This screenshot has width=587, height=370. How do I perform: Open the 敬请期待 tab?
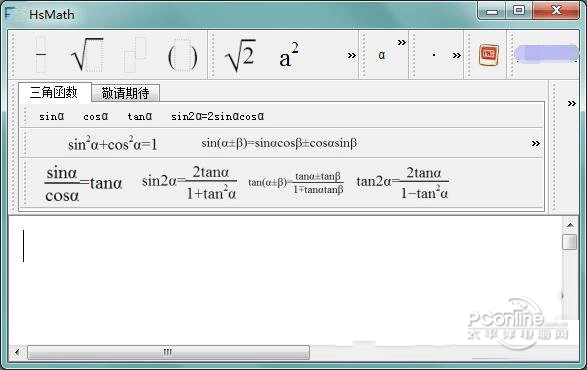point(125,93)
